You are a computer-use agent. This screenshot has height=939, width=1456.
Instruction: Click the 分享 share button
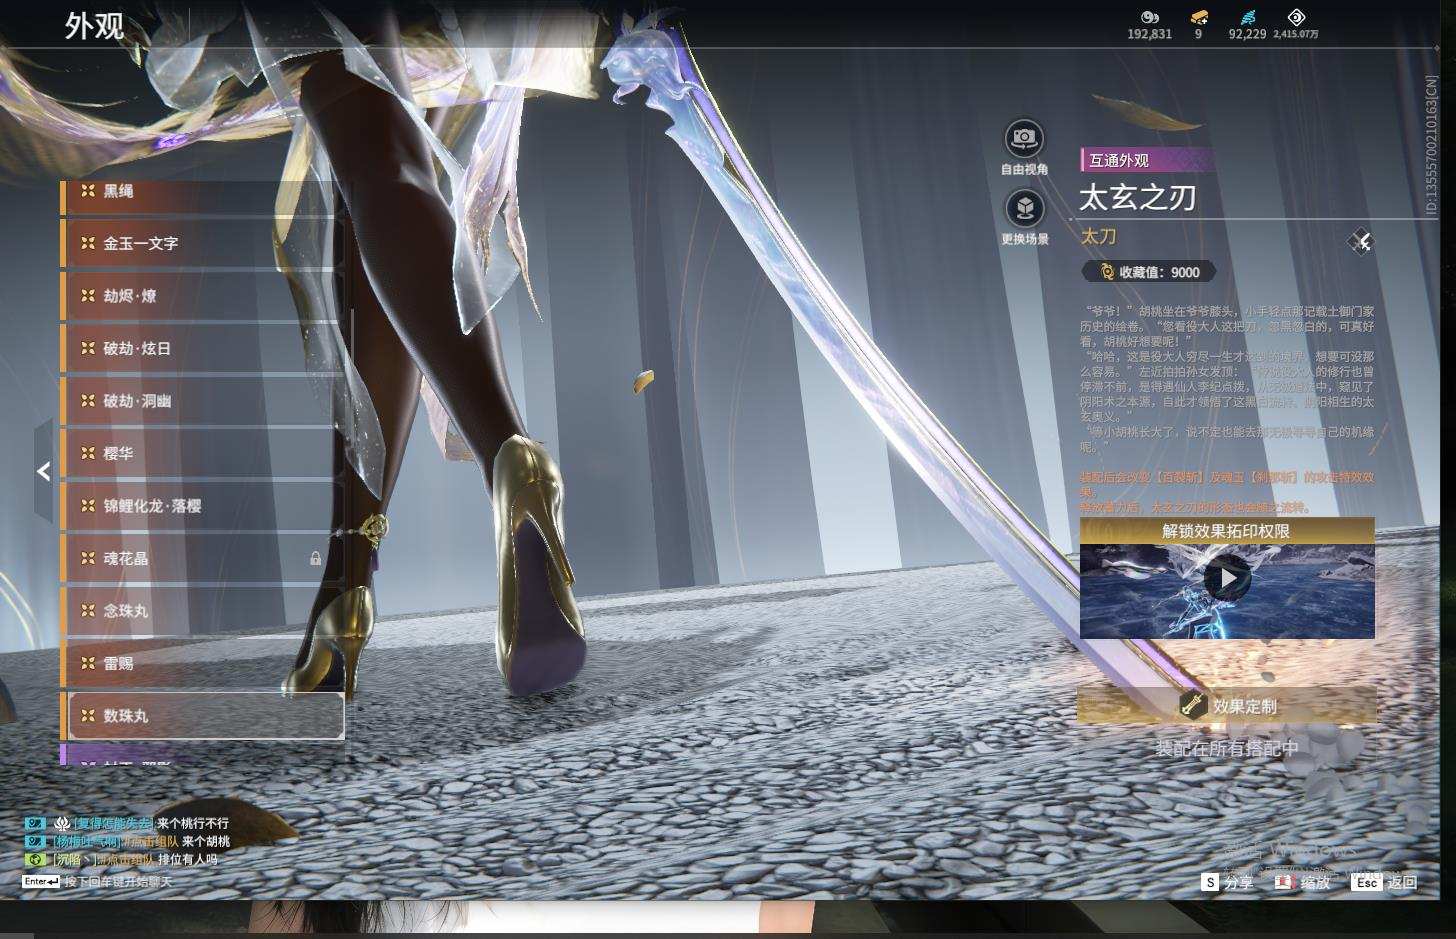(1227, 882)
